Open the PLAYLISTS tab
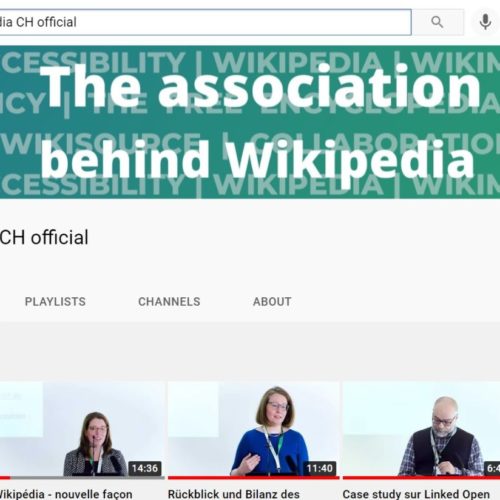Viewport: 500px width, 500px height. tap(55, 302)
